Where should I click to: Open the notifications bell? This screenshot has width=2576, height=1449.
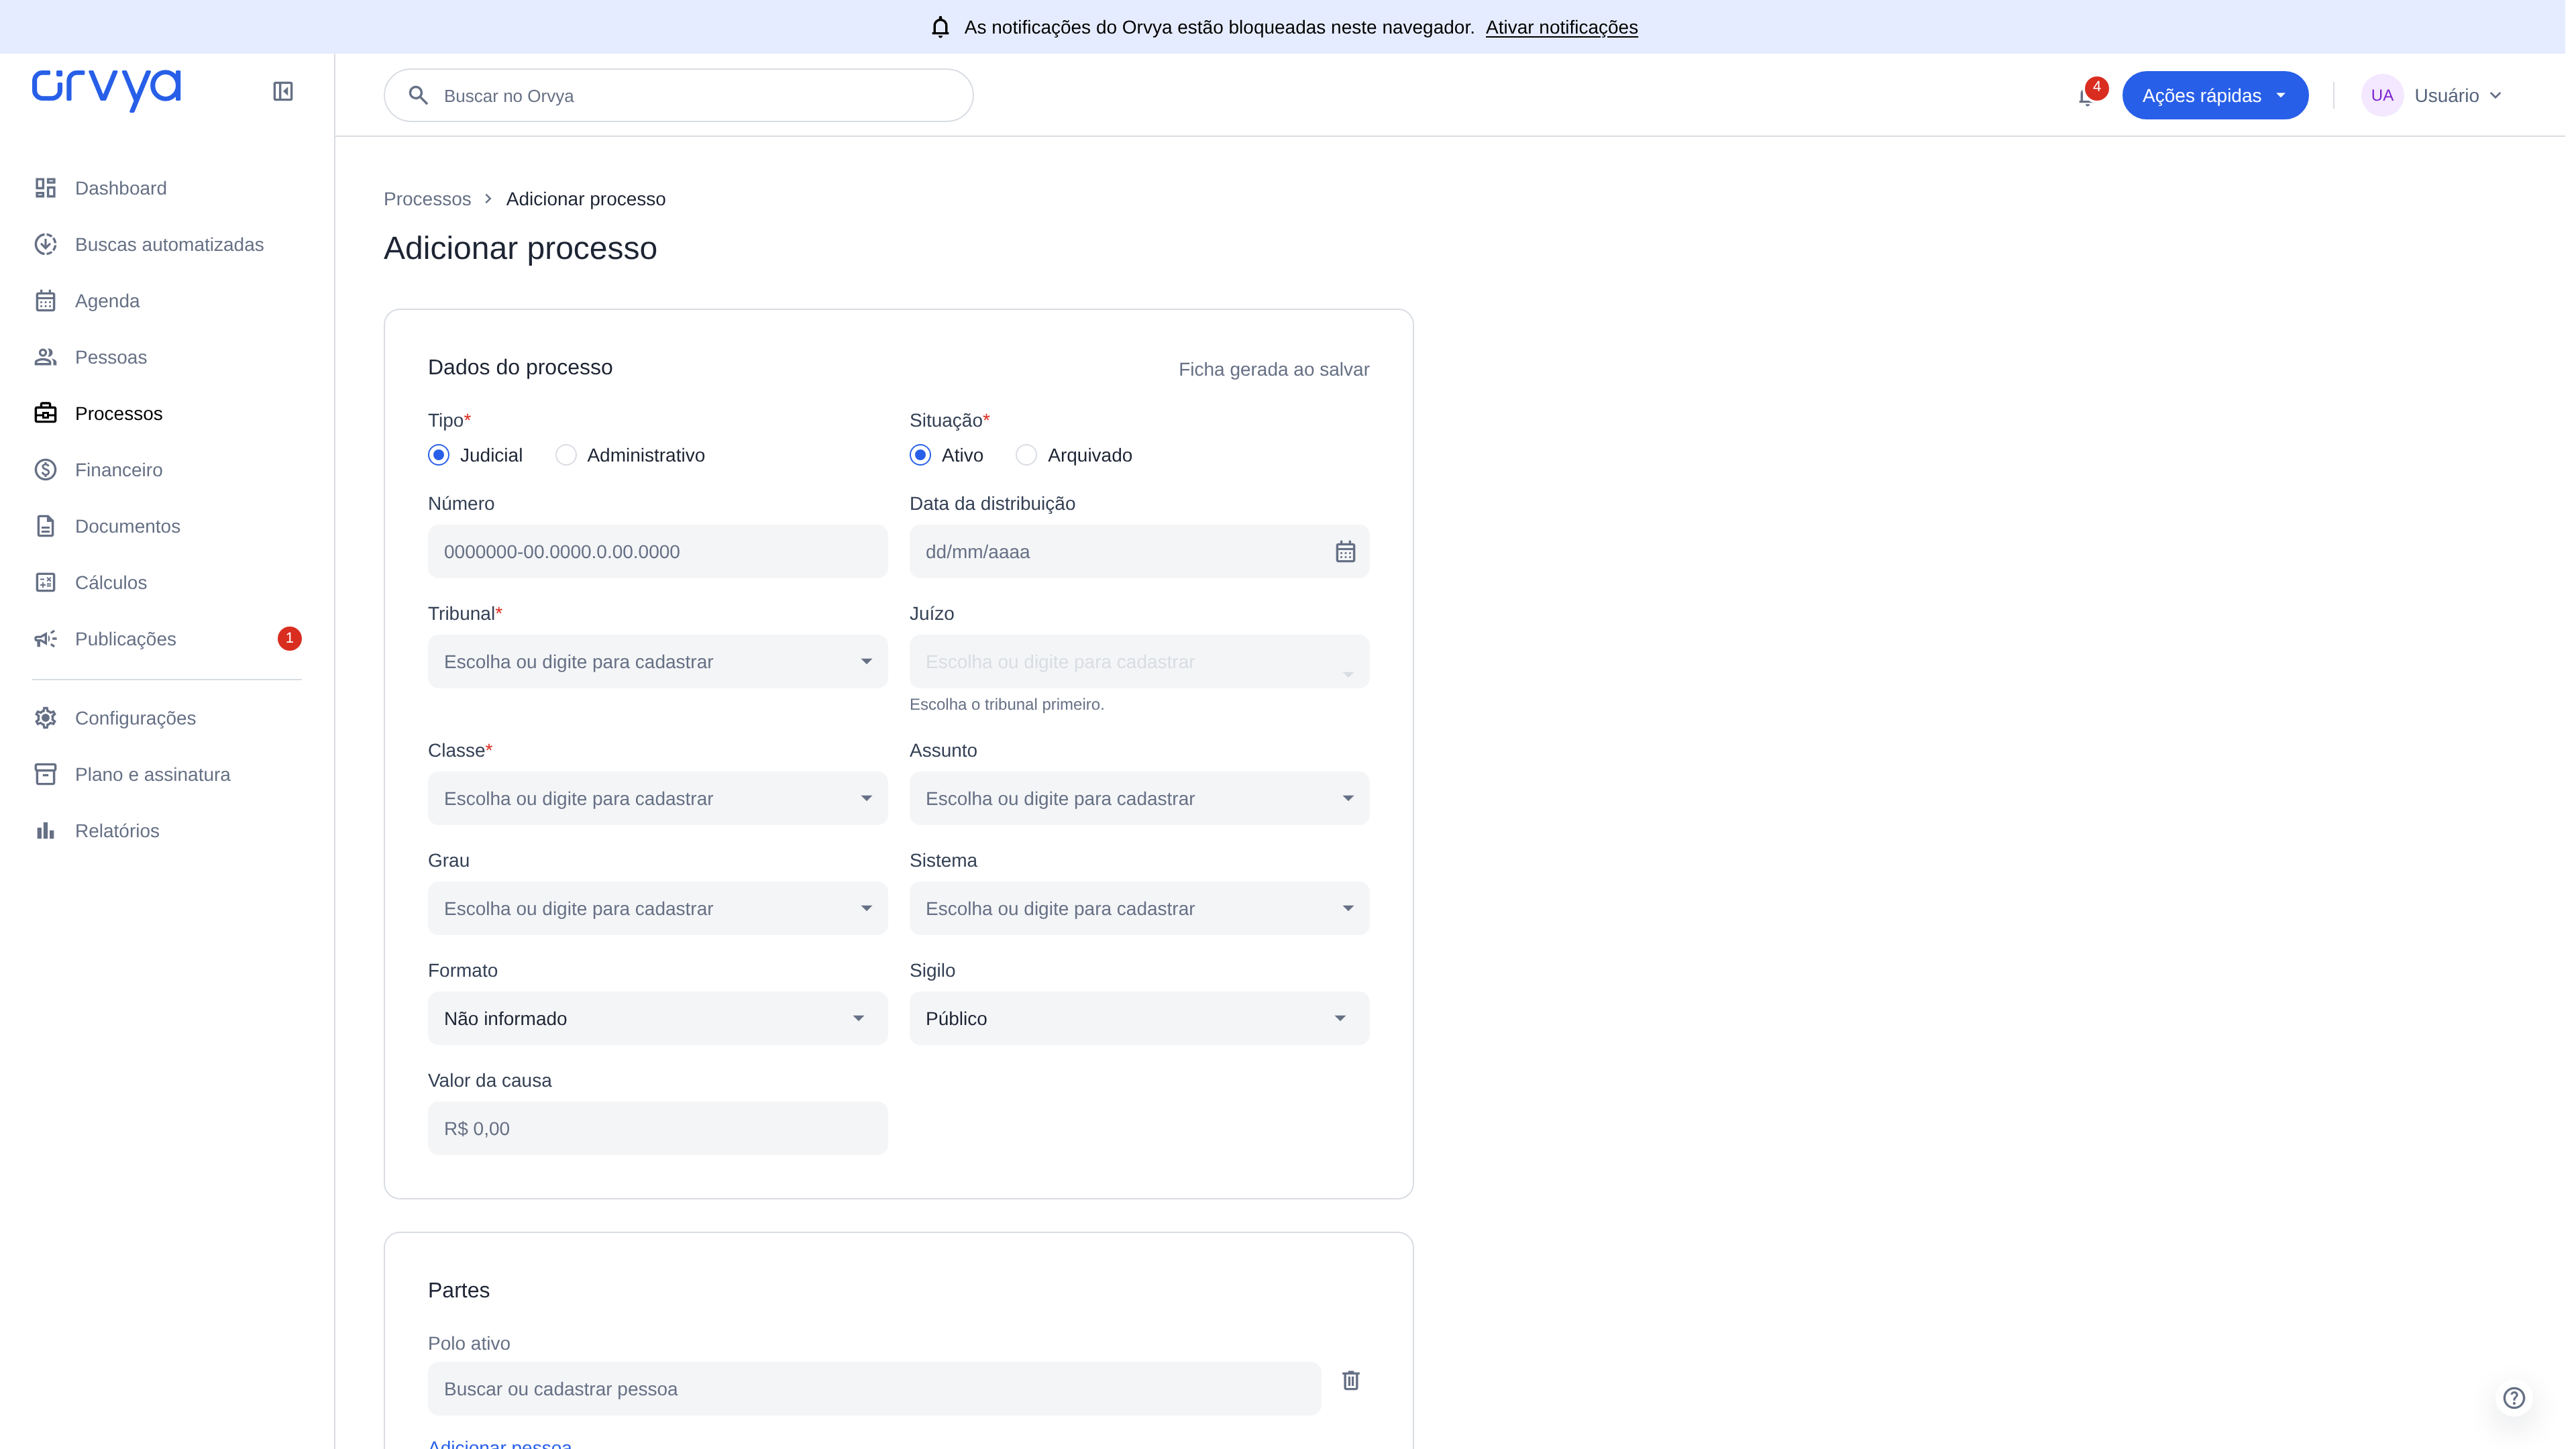click(2087, 96)
